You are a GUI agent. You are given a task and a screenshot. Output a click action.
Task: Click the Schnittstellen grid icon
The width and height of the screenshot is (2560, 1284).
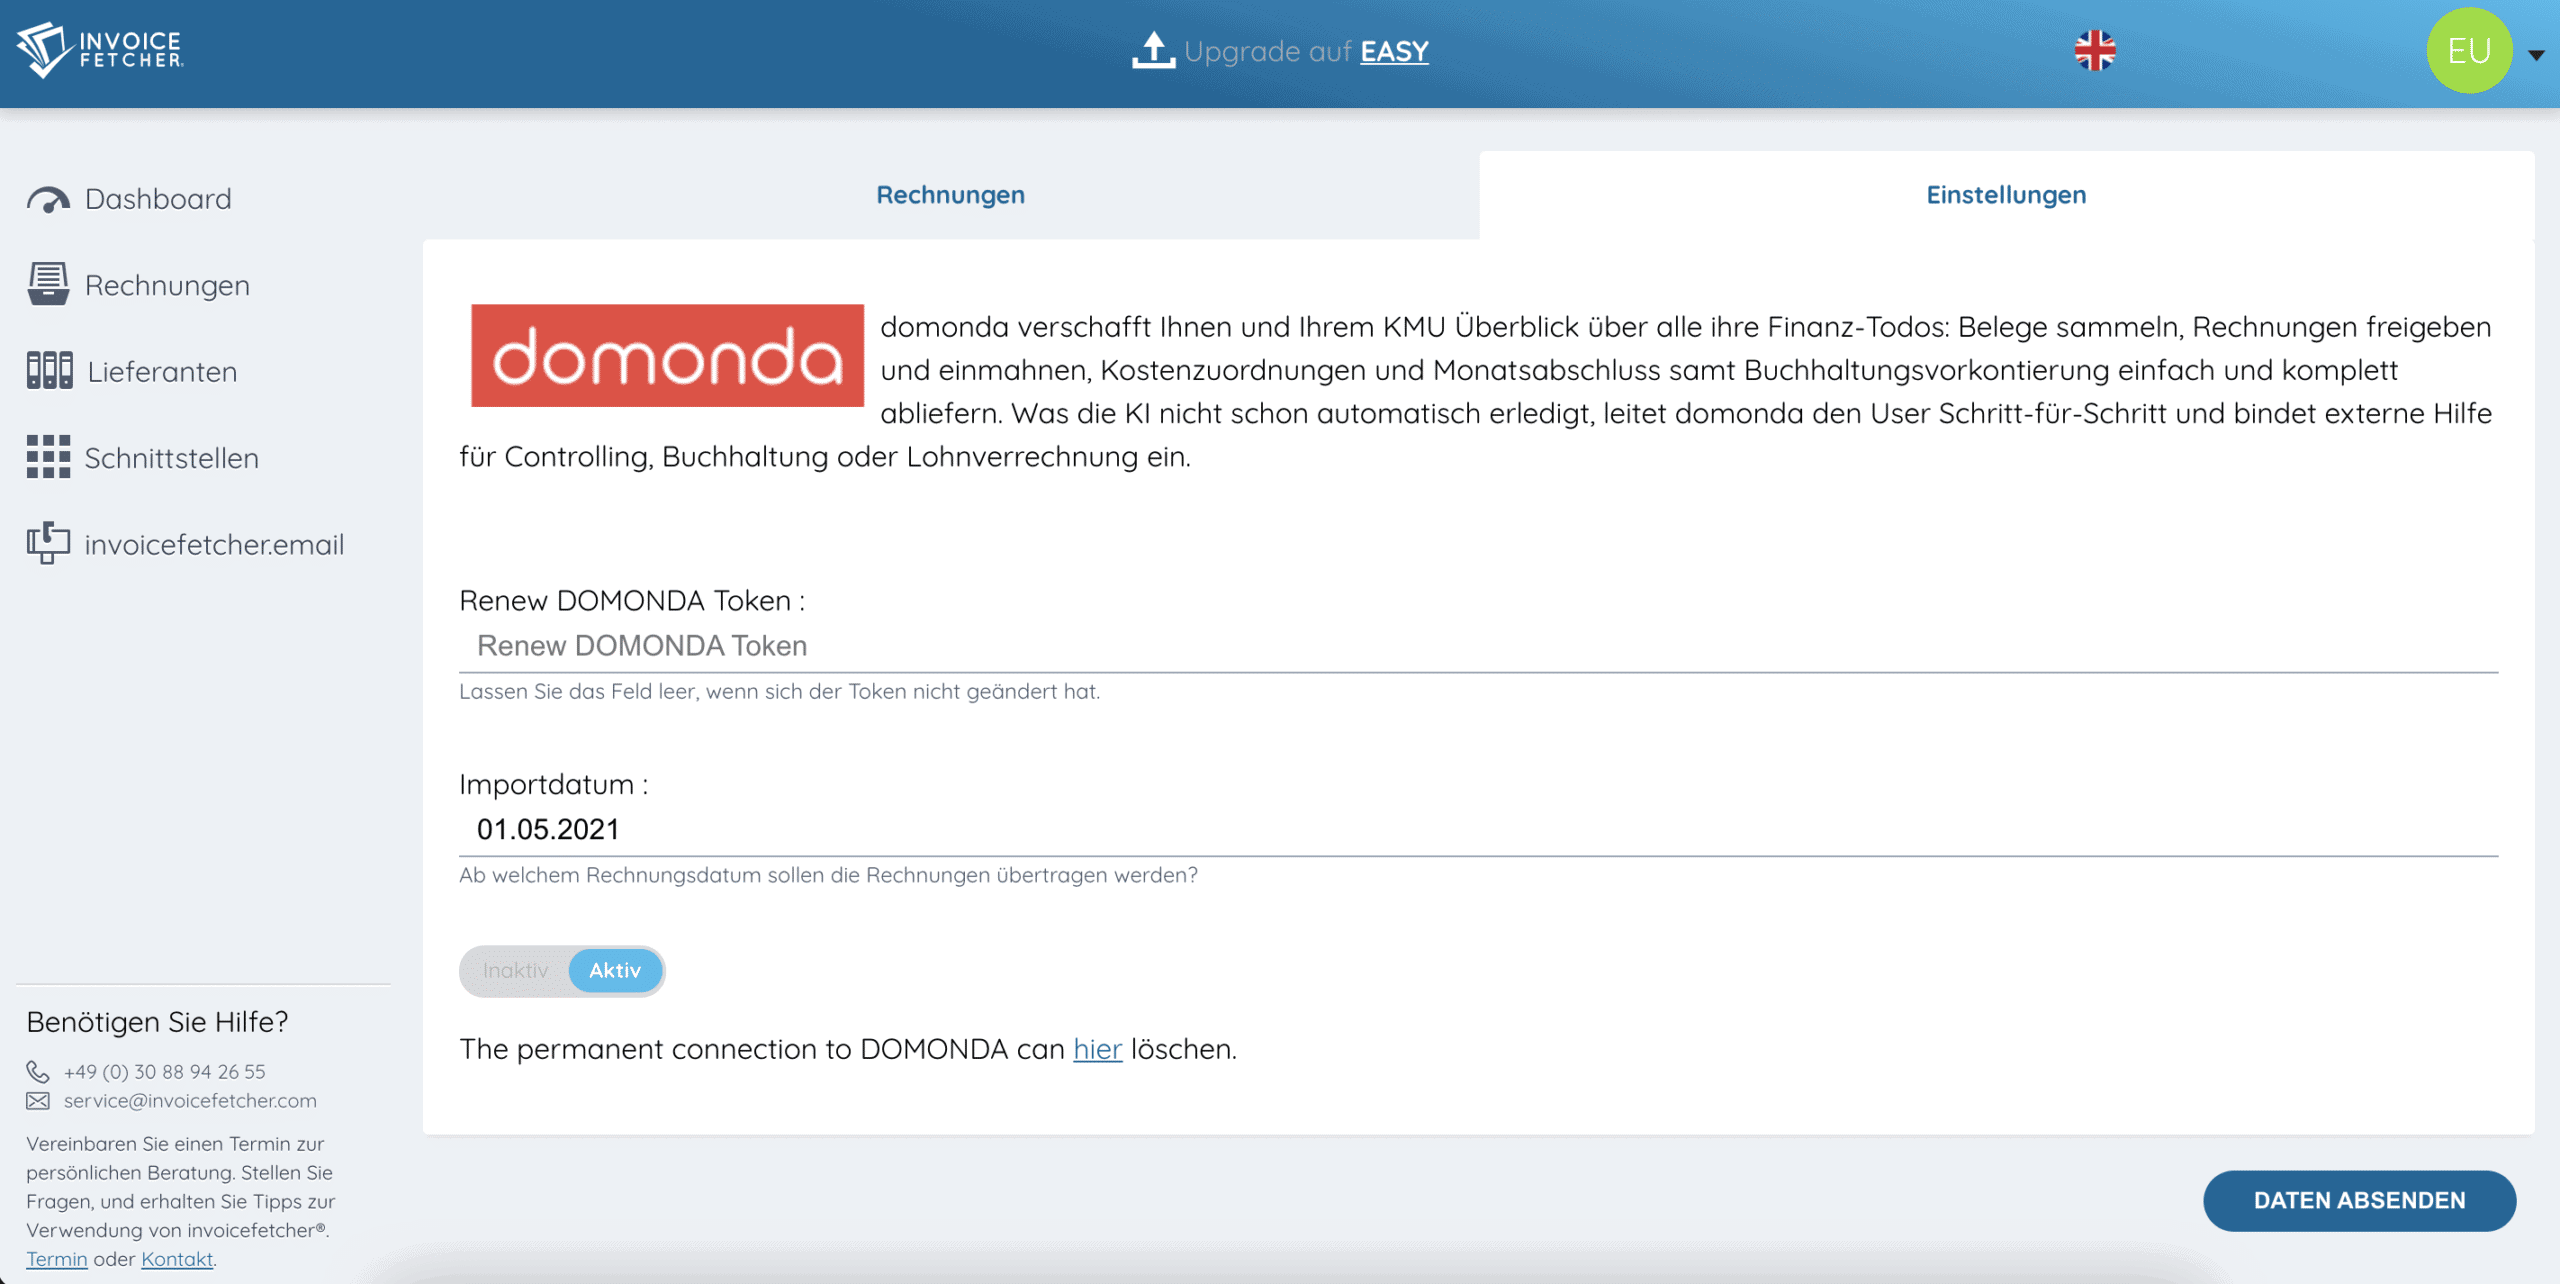pyautogui.click(x=48, y=457)
